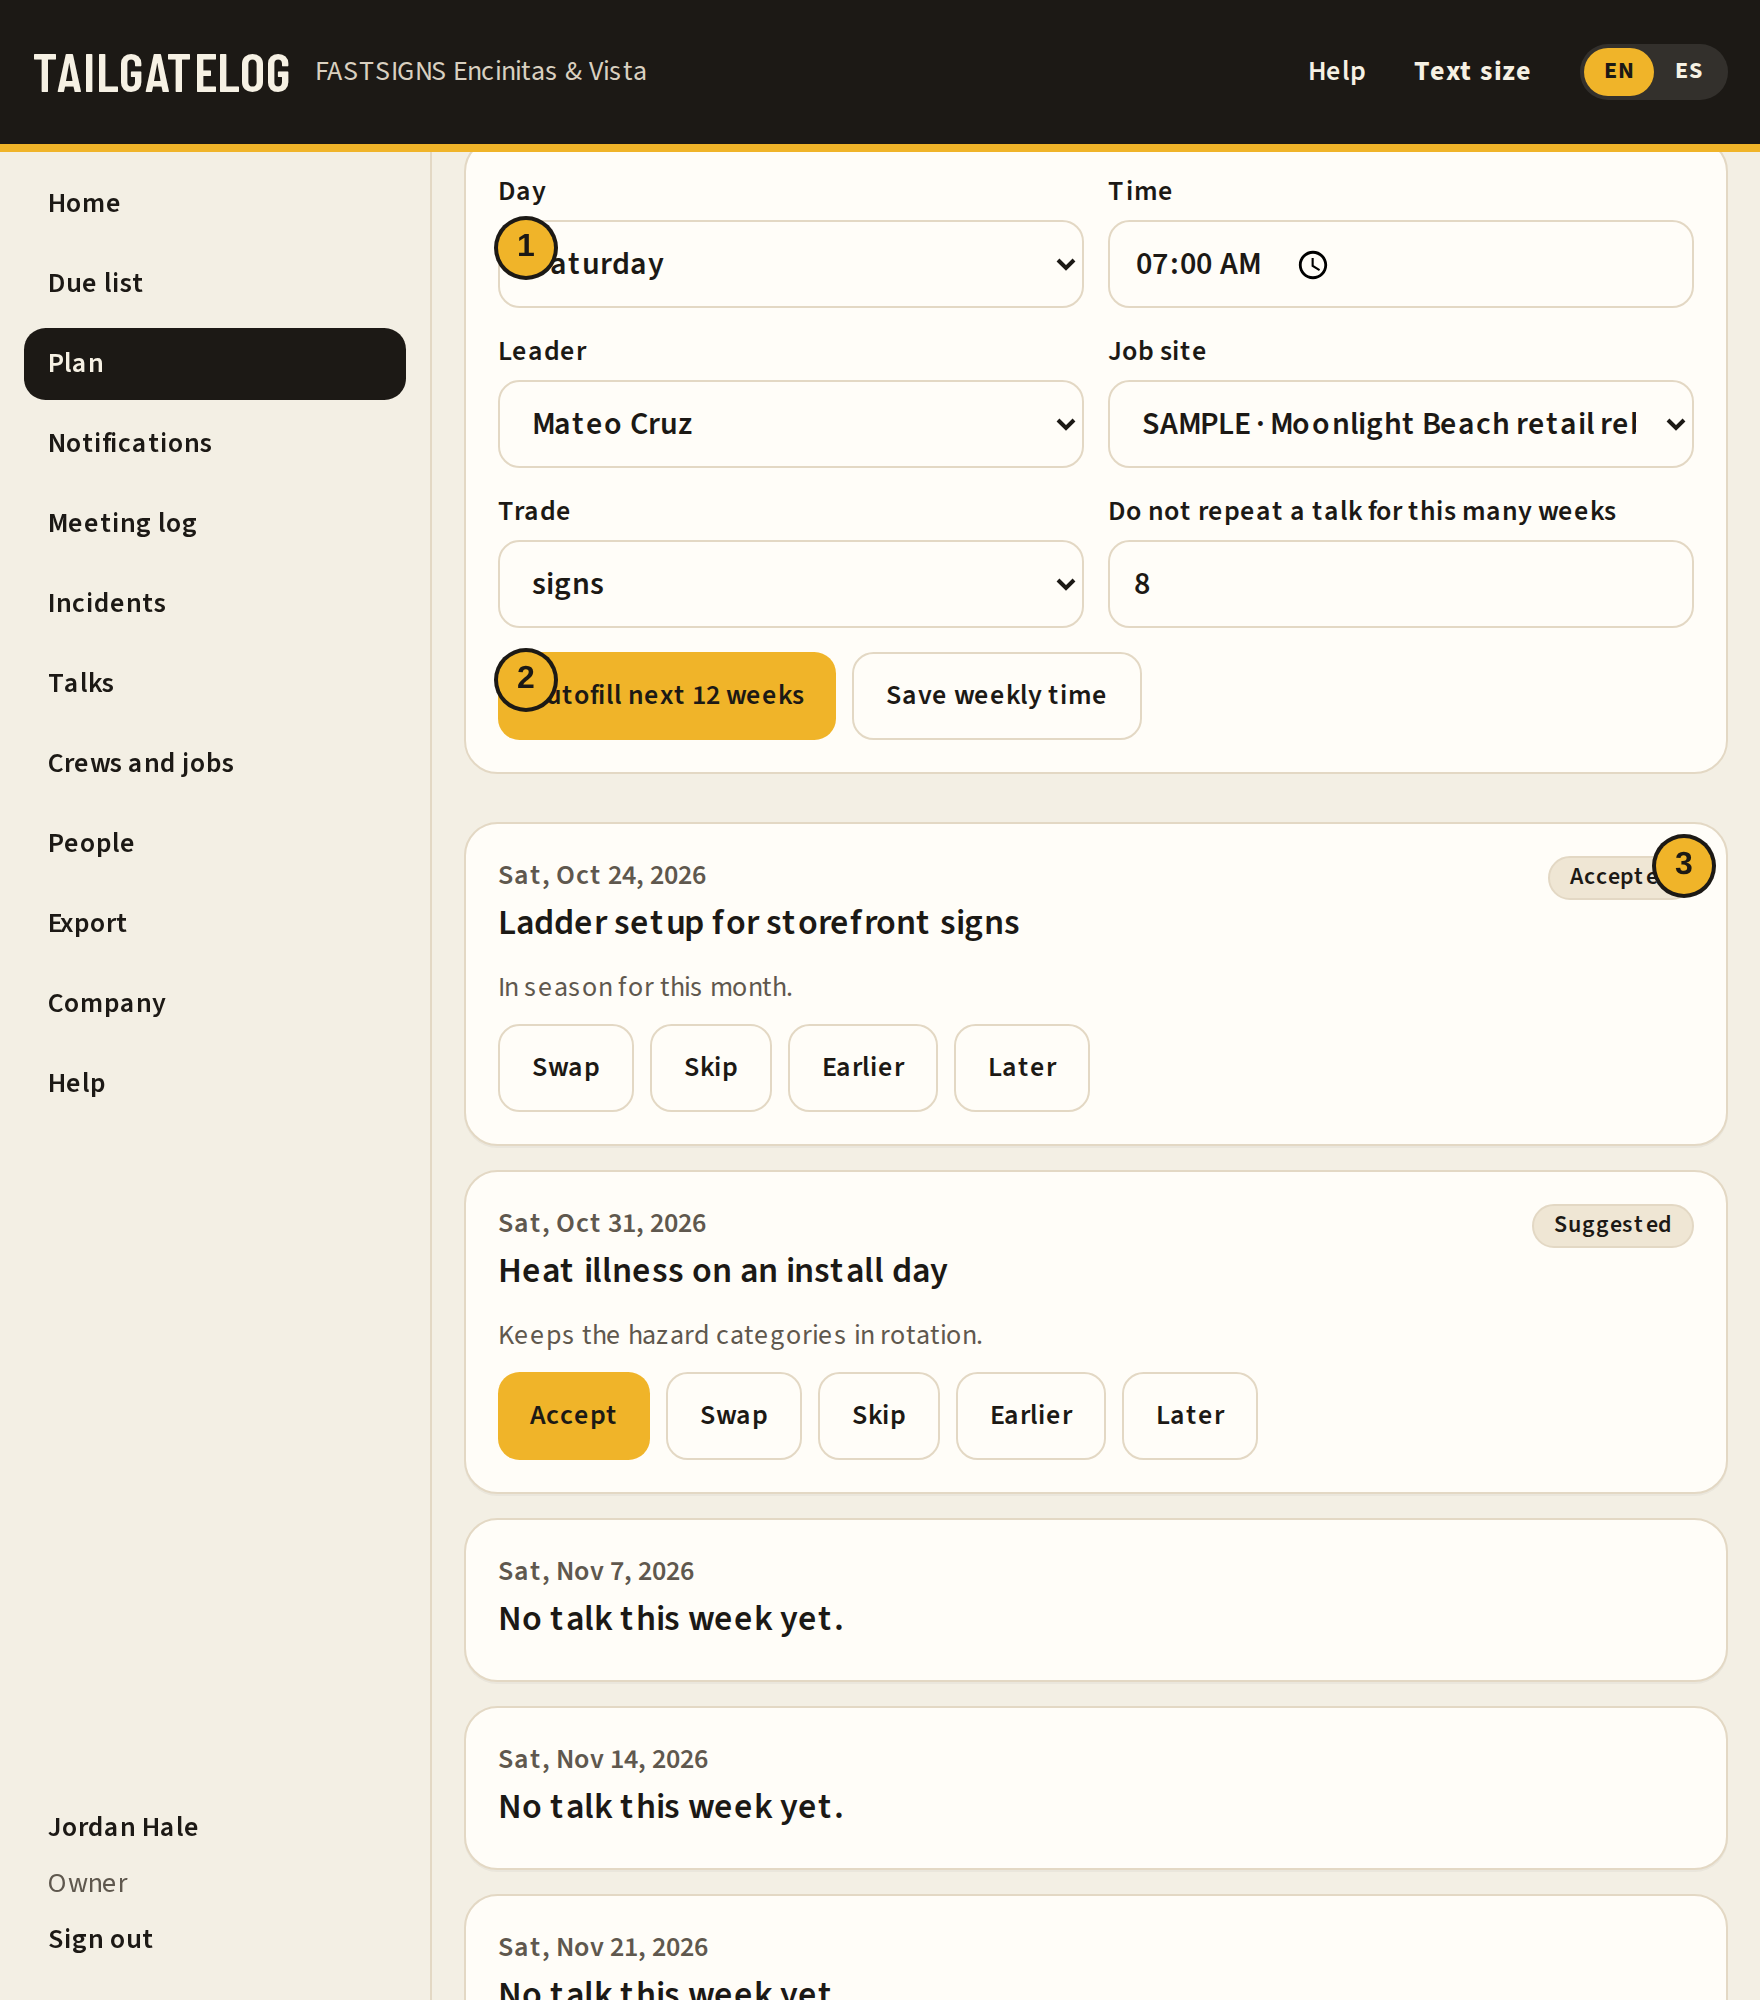
Task: Go to Incidents page
Action: click(215, 603)
